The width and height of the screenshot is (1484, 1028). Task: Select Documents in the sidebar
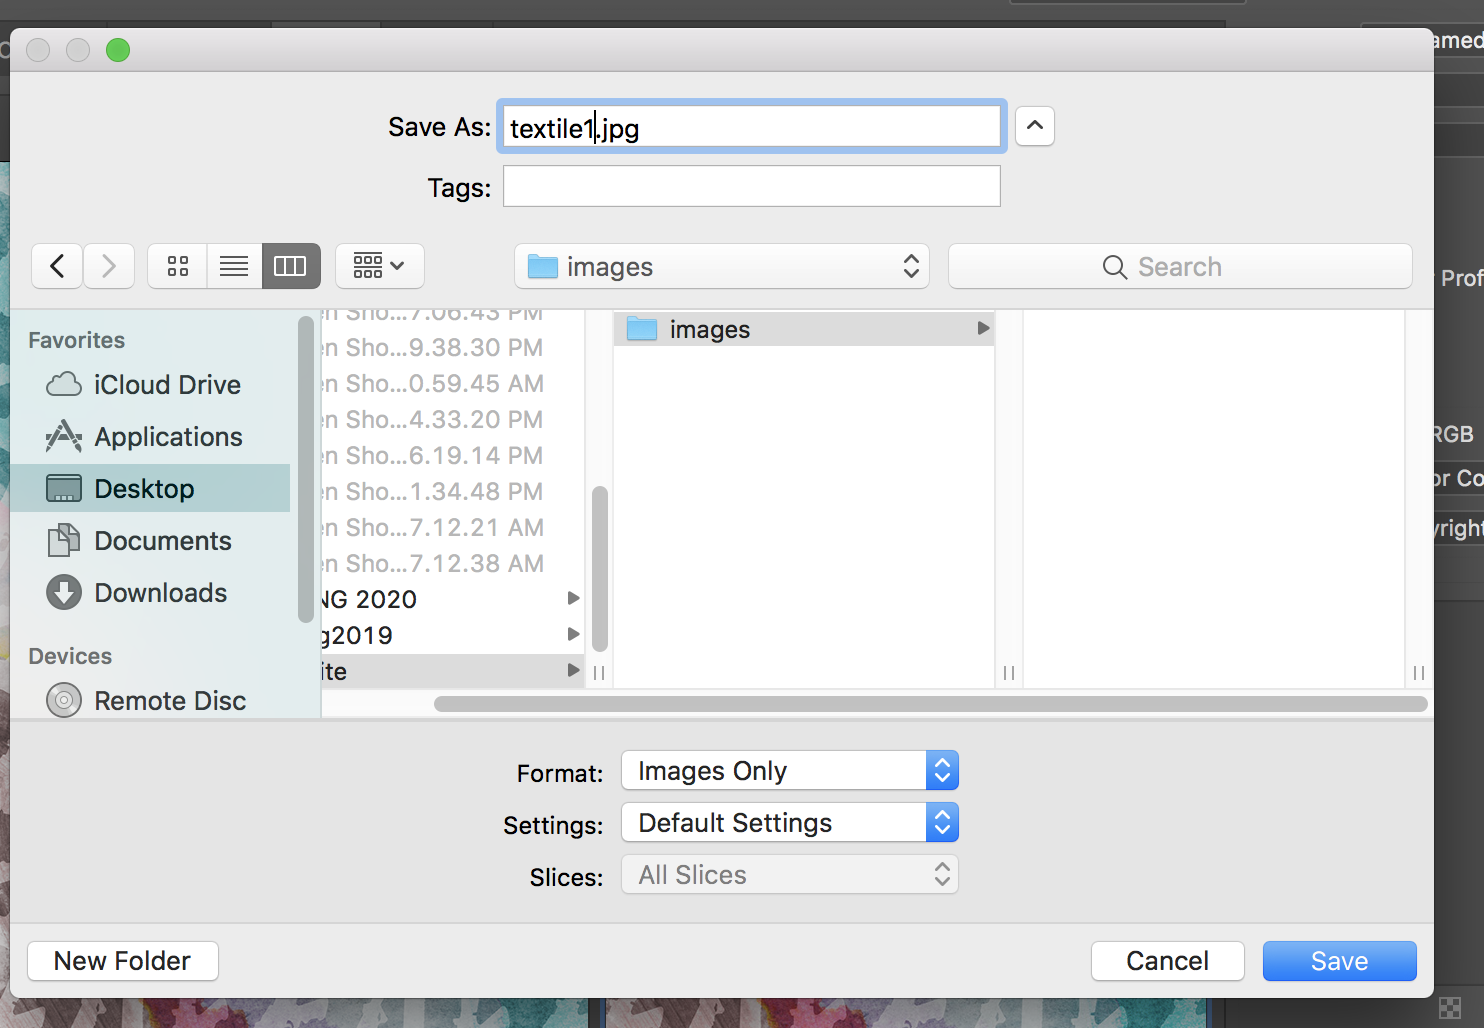(x=162, y=541)
